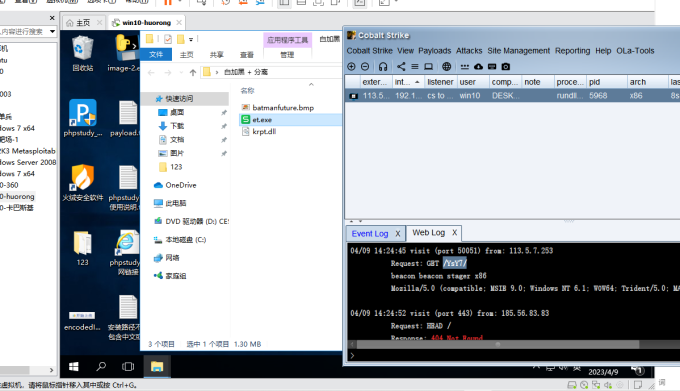Open screenshots via camera icon
The height and width of the screenshot is (391, 680).
(x=506, y=67)
